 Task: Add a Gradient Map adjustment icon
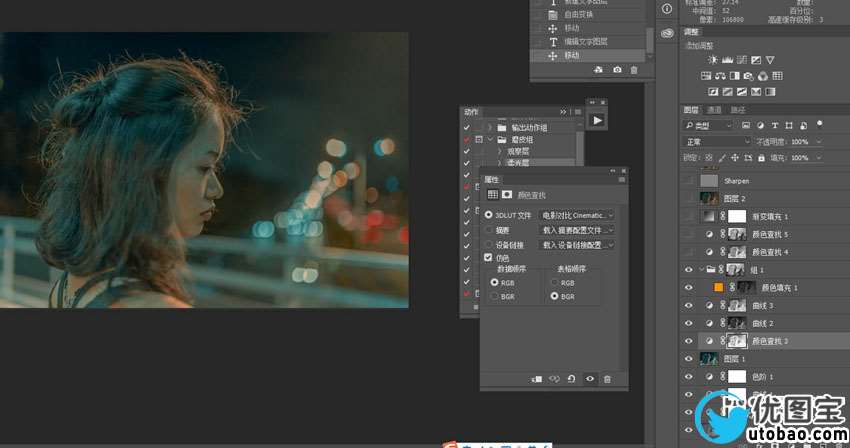coord(770,92)
